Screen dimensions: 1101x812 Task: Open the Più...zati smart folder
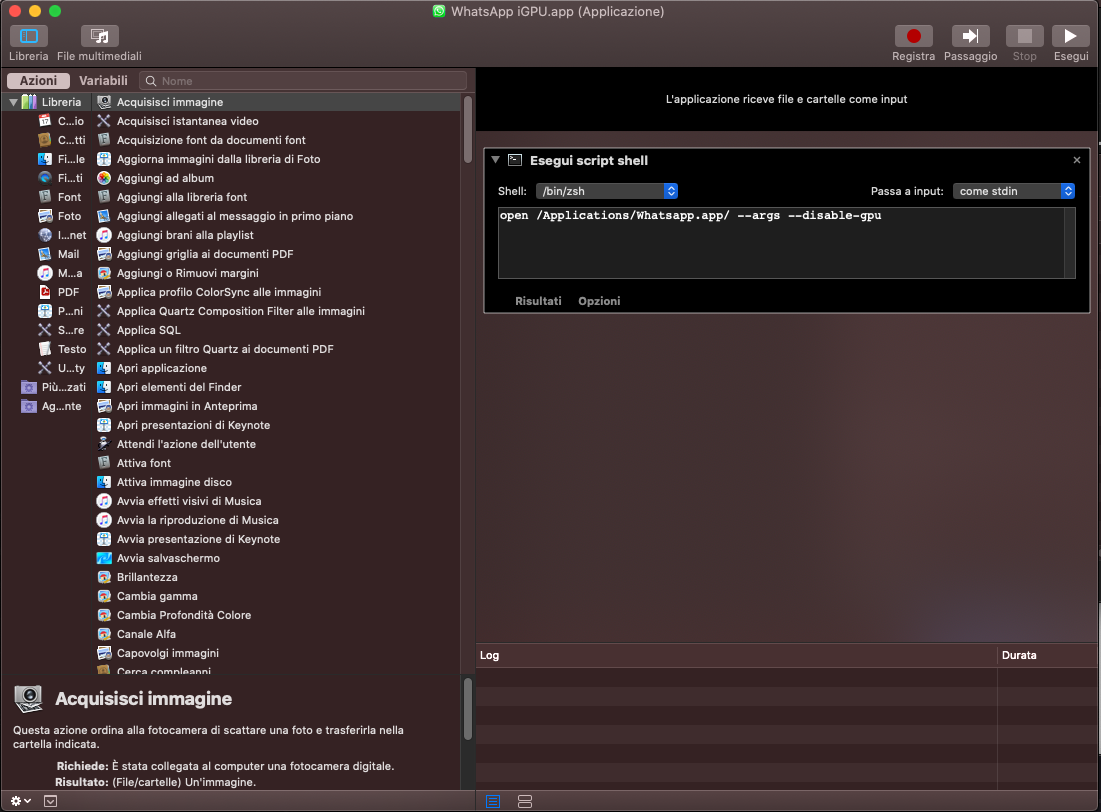(x=54, y=386)
